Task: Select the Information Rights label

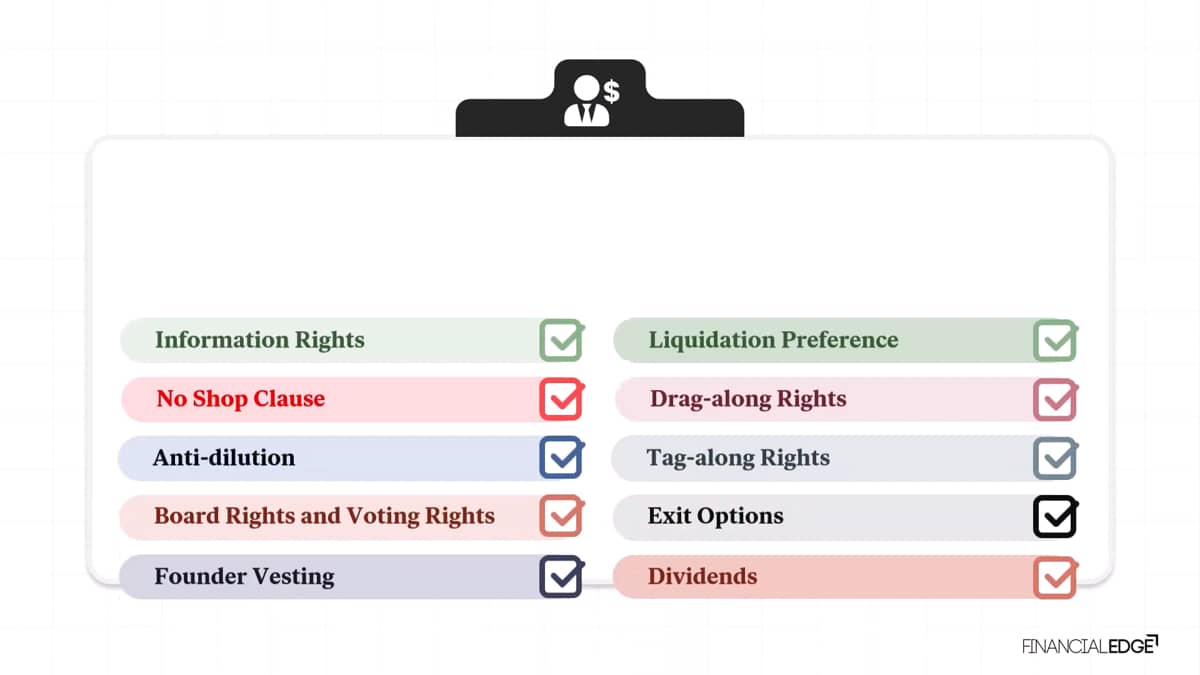Action: (x=260, y=340)
